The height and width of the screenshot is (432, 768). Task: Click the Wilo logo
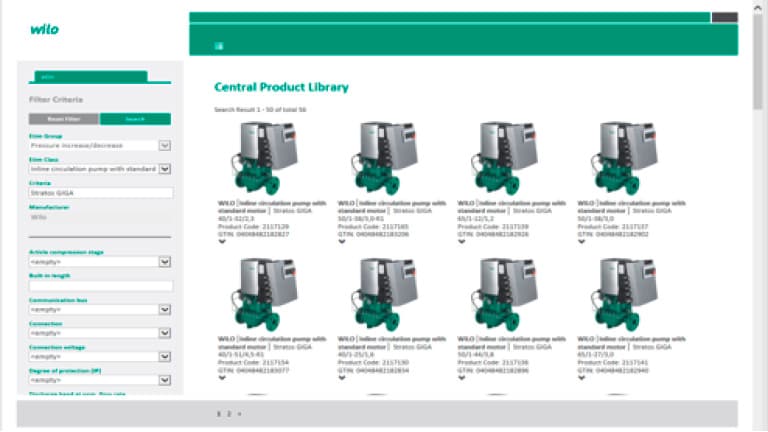[x=45, y=29]
